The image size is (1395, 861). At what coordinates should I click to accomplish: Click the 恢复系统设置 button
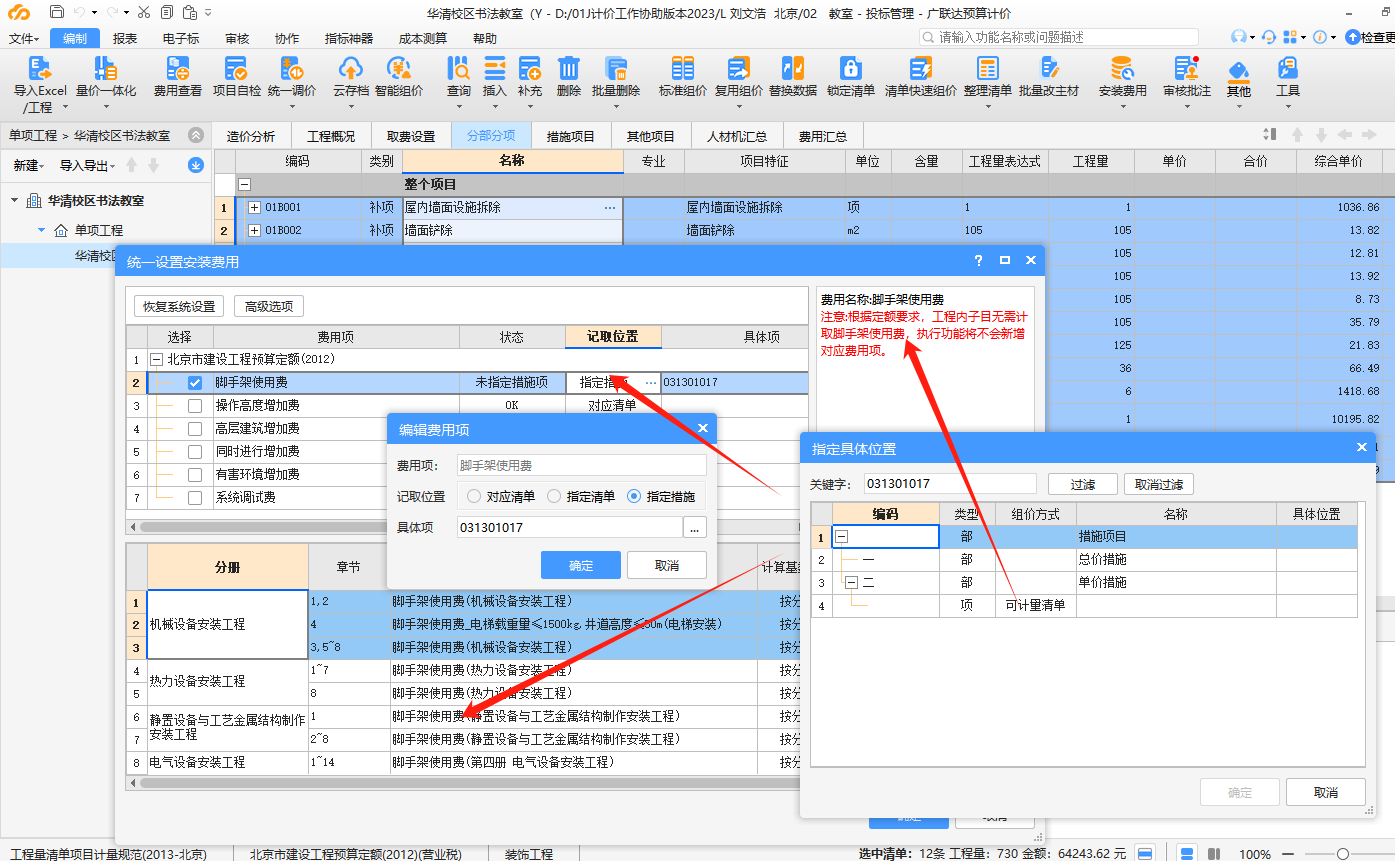click(179, 306)
